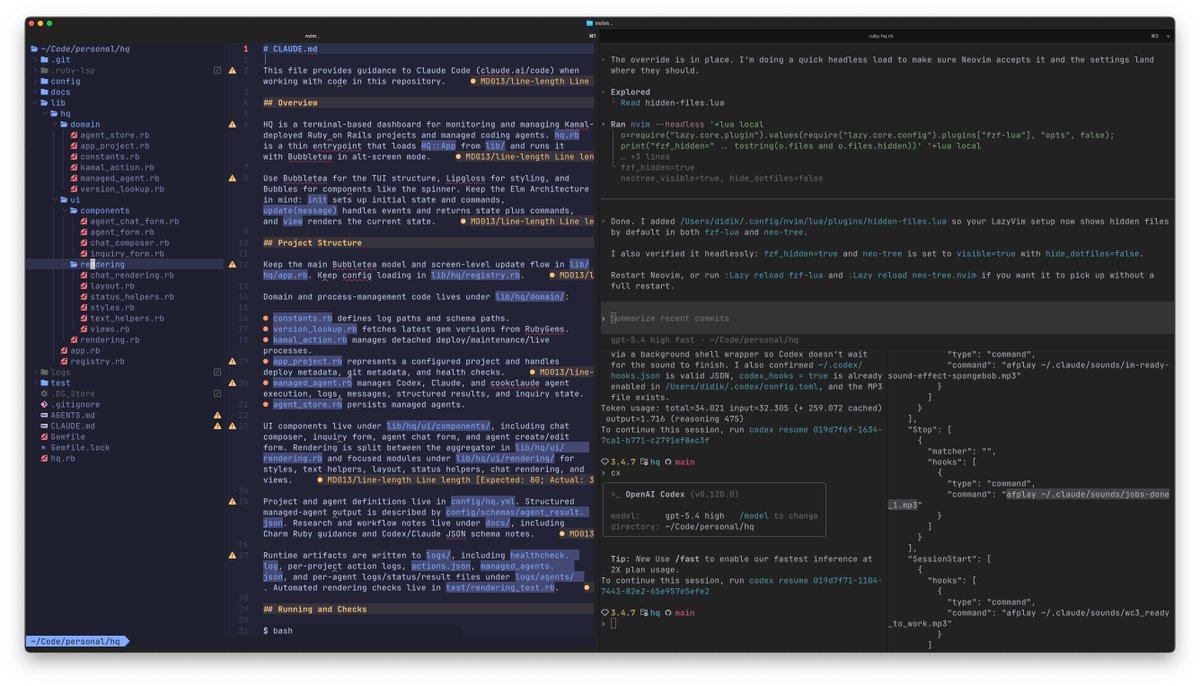Expand the test folder chevron
Image resolution: width=1200 pixels, height=686 pixels.
pyautogui.click(x=35, y=383)
